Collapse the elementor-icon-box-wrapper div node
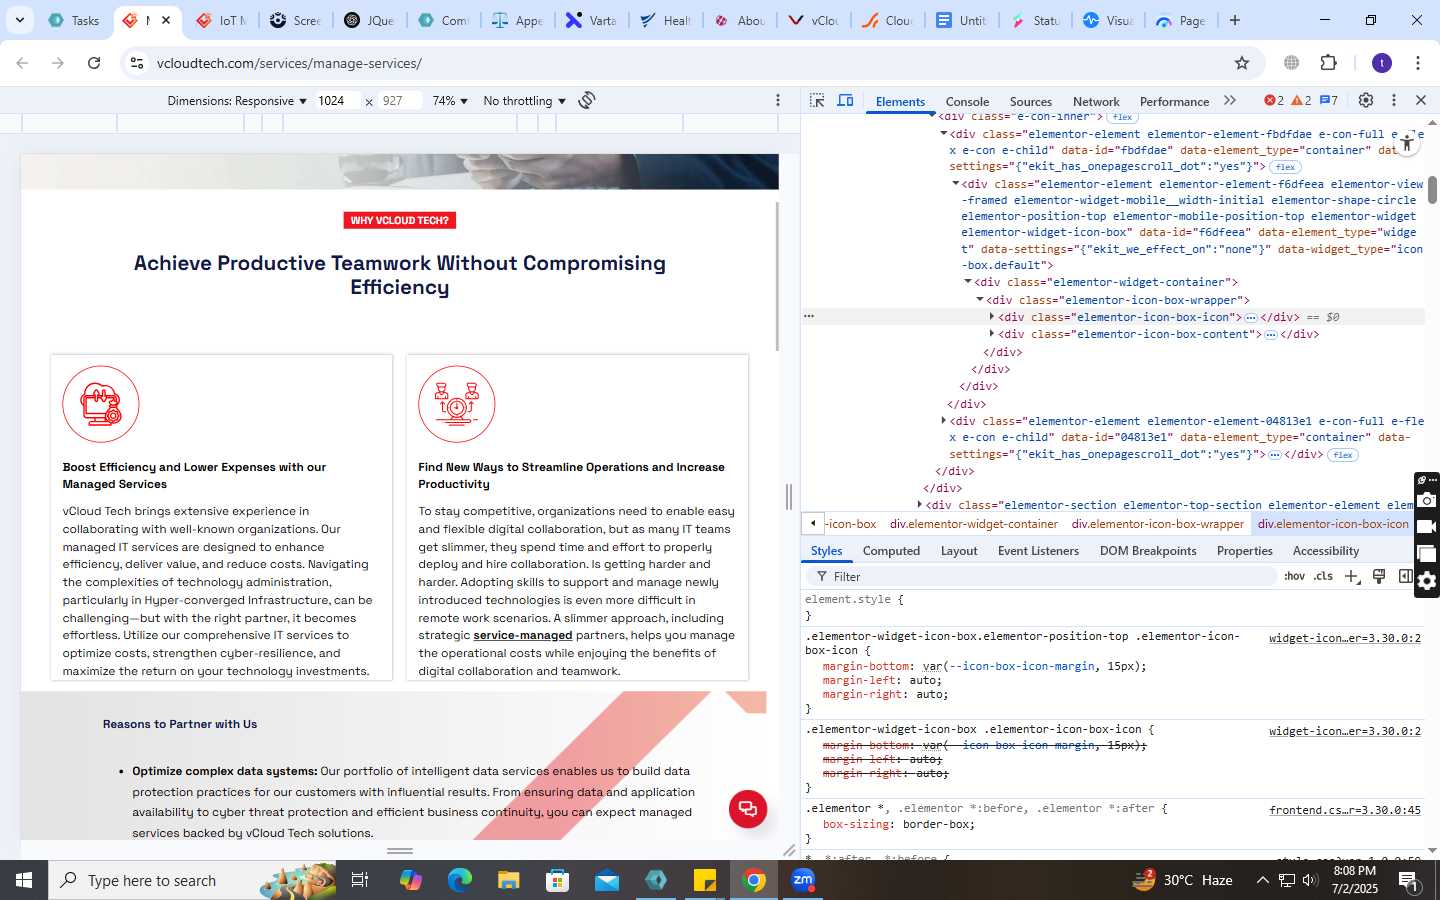 (979, 300)
